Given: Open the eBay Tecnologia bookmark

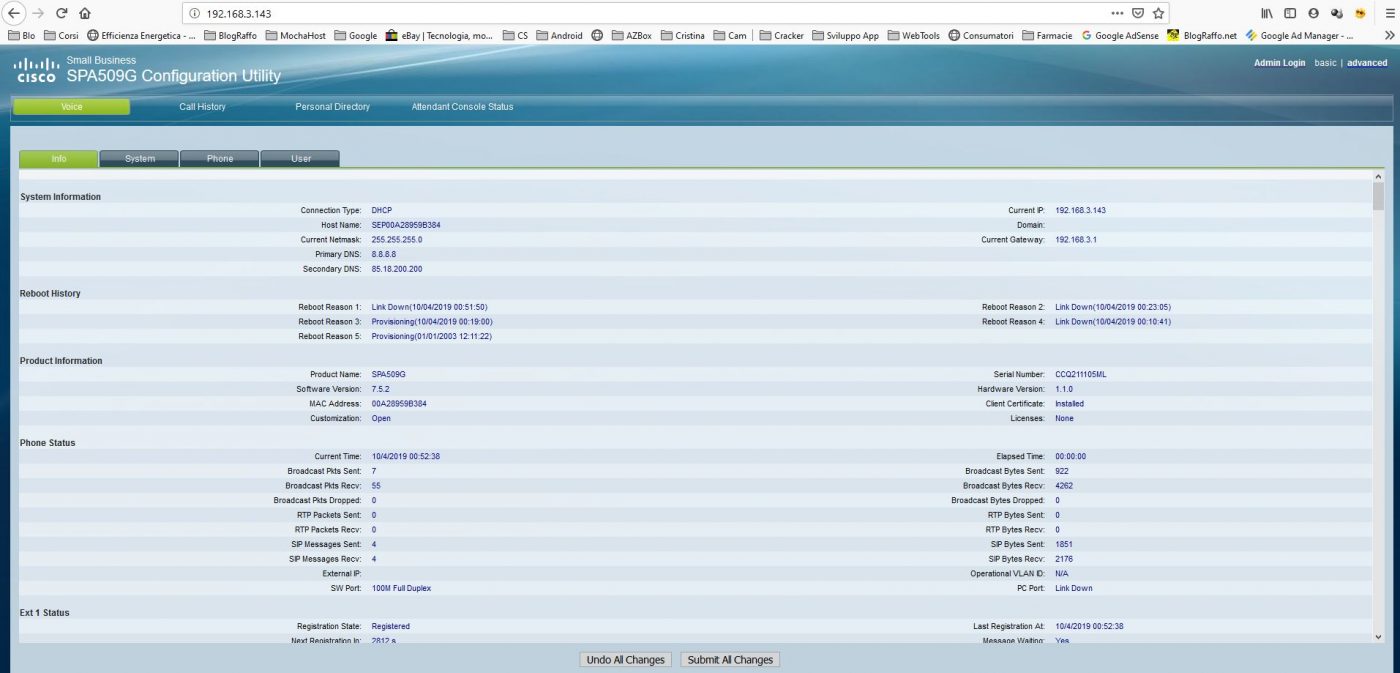Looking at the screenshot, I should coord(438,36).
